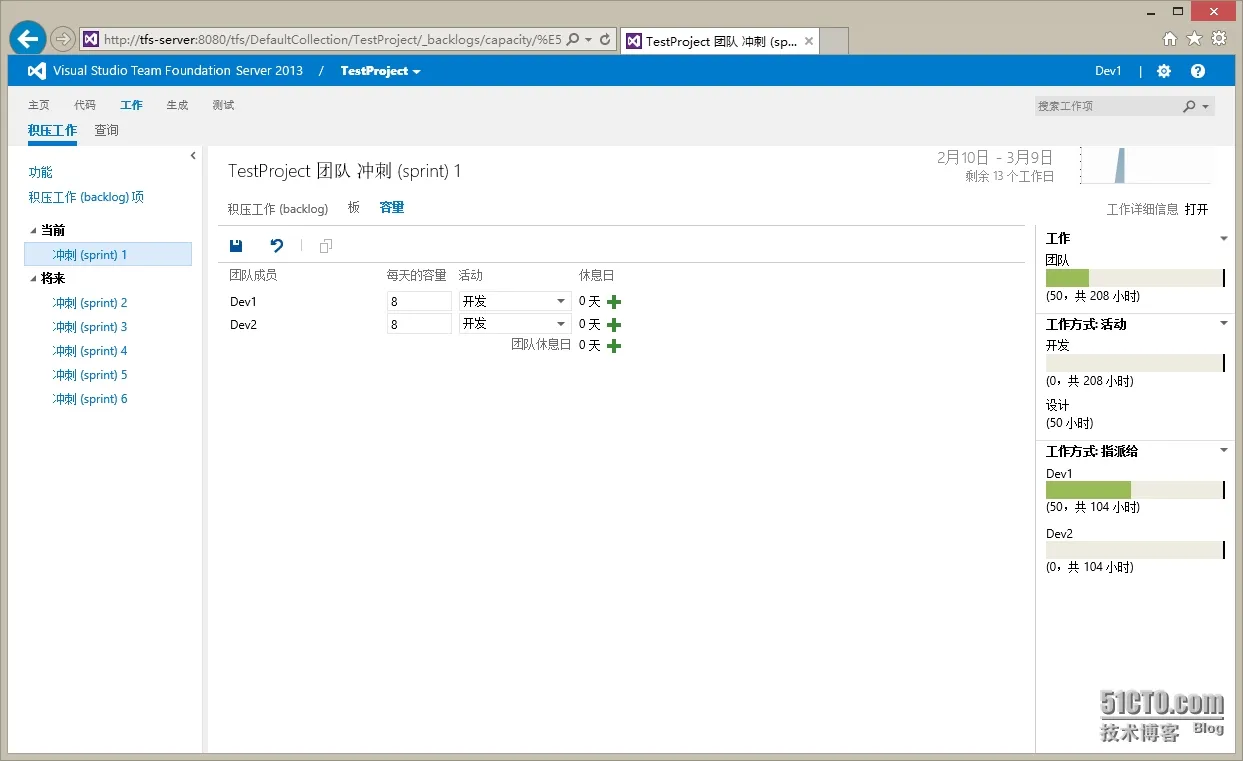
Task: Collapse the 工作 panel section
Action: point(1224,238)
